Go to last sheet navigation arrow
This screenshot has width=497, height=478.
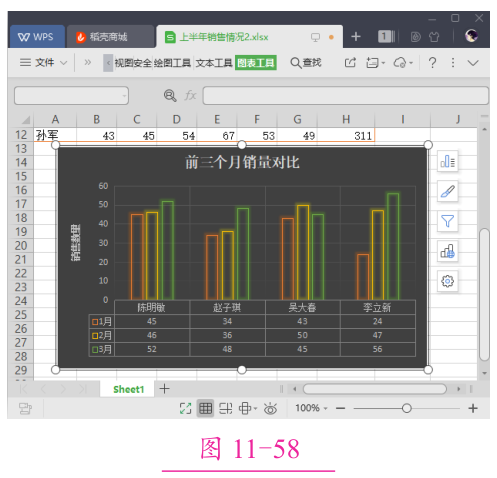82,389
